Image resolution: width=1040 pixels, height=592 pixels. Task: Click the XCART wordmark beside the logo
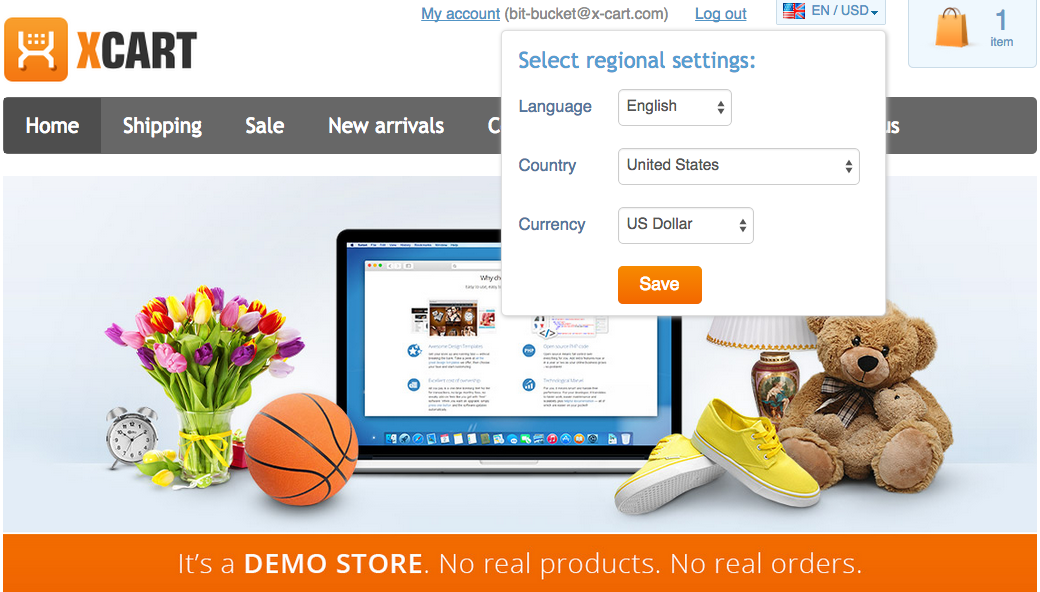coord(137,51)
